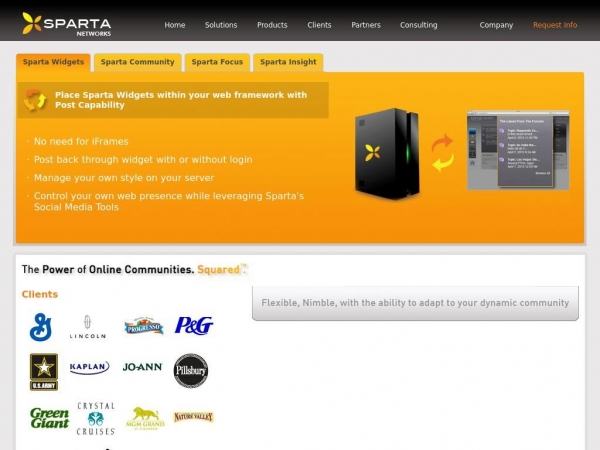
Task: Click the Crystal Cruises logo
Action: 96,419
